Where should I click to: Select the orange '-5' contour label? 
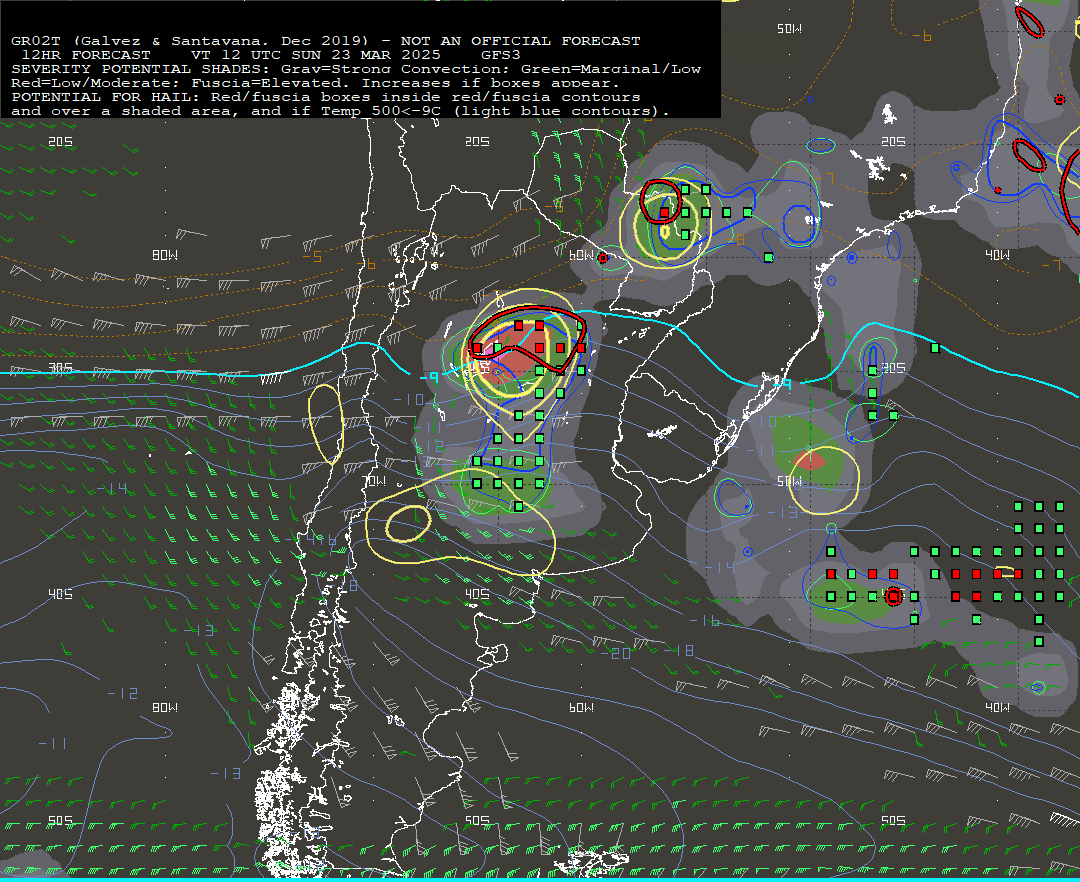(312, 257)
